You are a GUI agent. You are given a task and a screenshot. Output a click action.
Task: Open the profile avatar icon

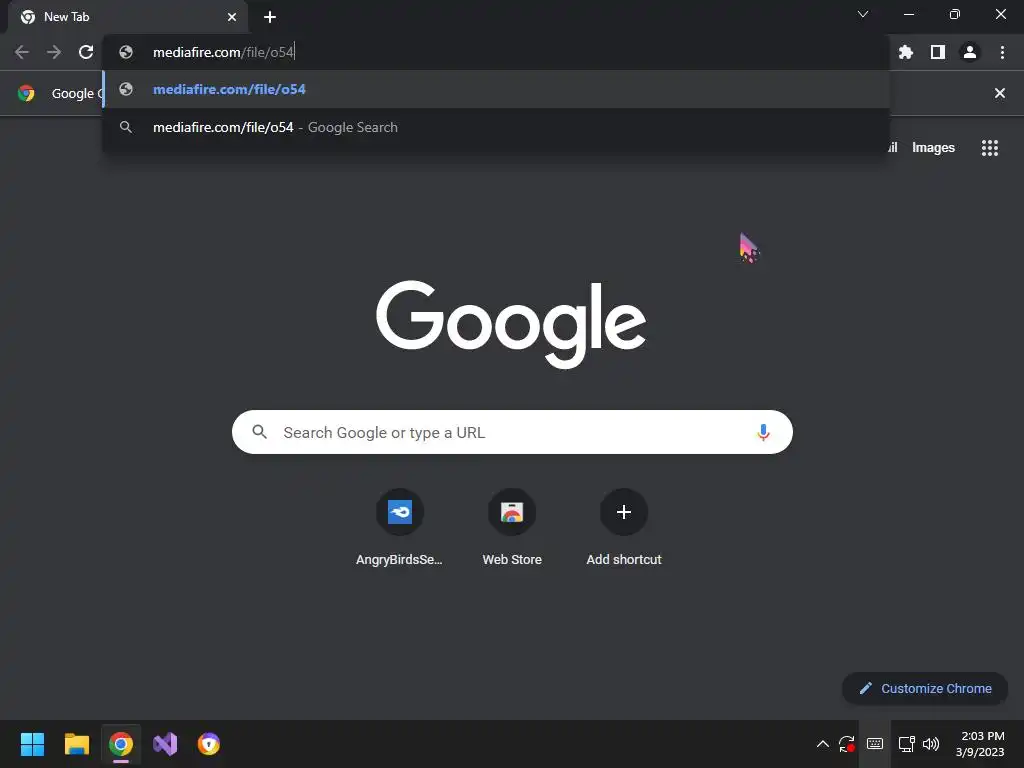(970, 52)
